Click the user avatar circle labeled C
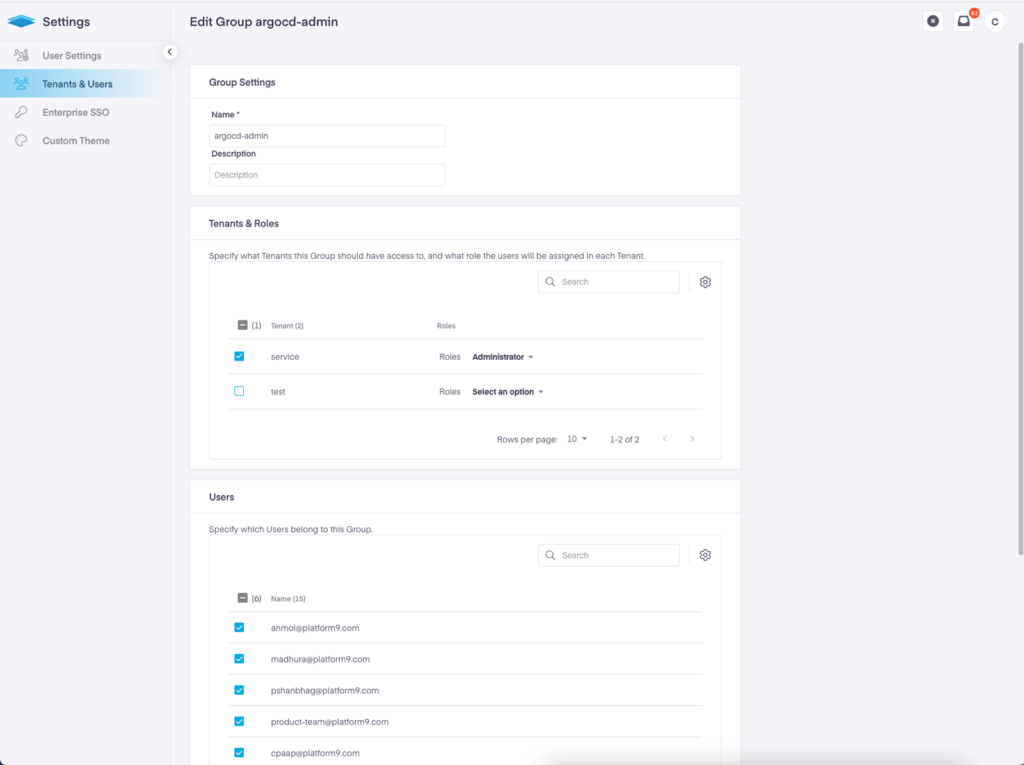Image resolution: width=1024 pixels, height=765 pixels. click(994, 20)
